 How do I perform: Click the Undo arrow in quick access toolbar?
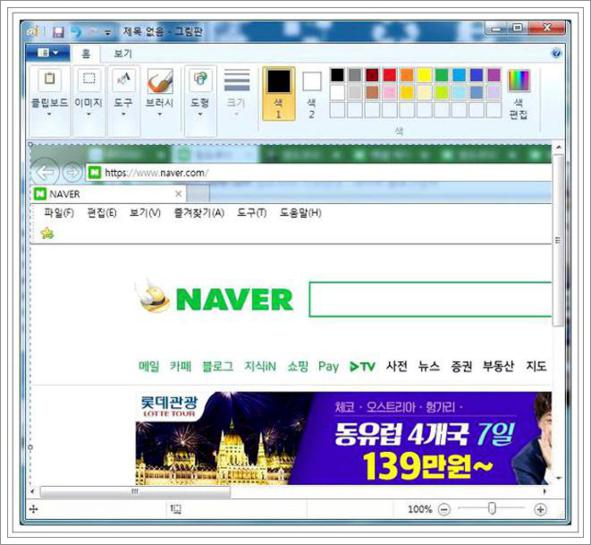tap(76, 32)
